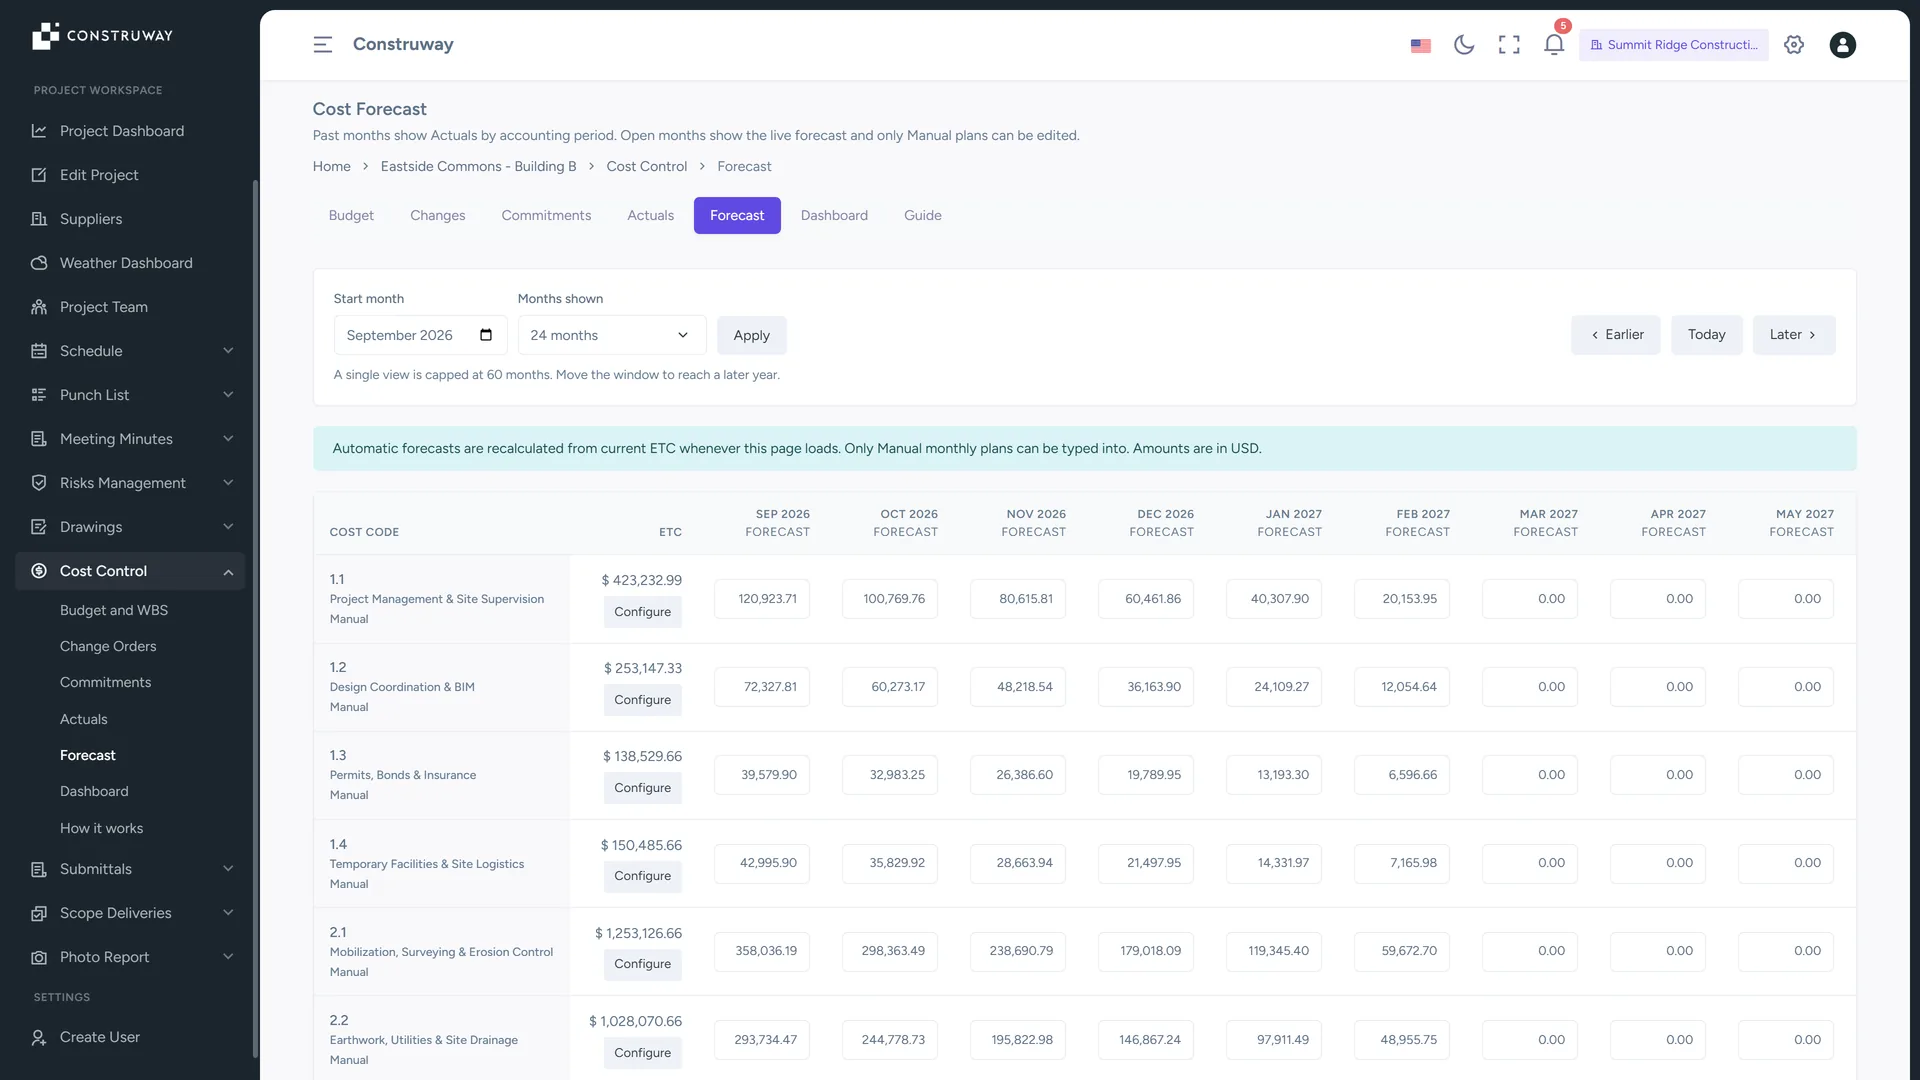Expand the Punch List chevron

pos(228,395)
